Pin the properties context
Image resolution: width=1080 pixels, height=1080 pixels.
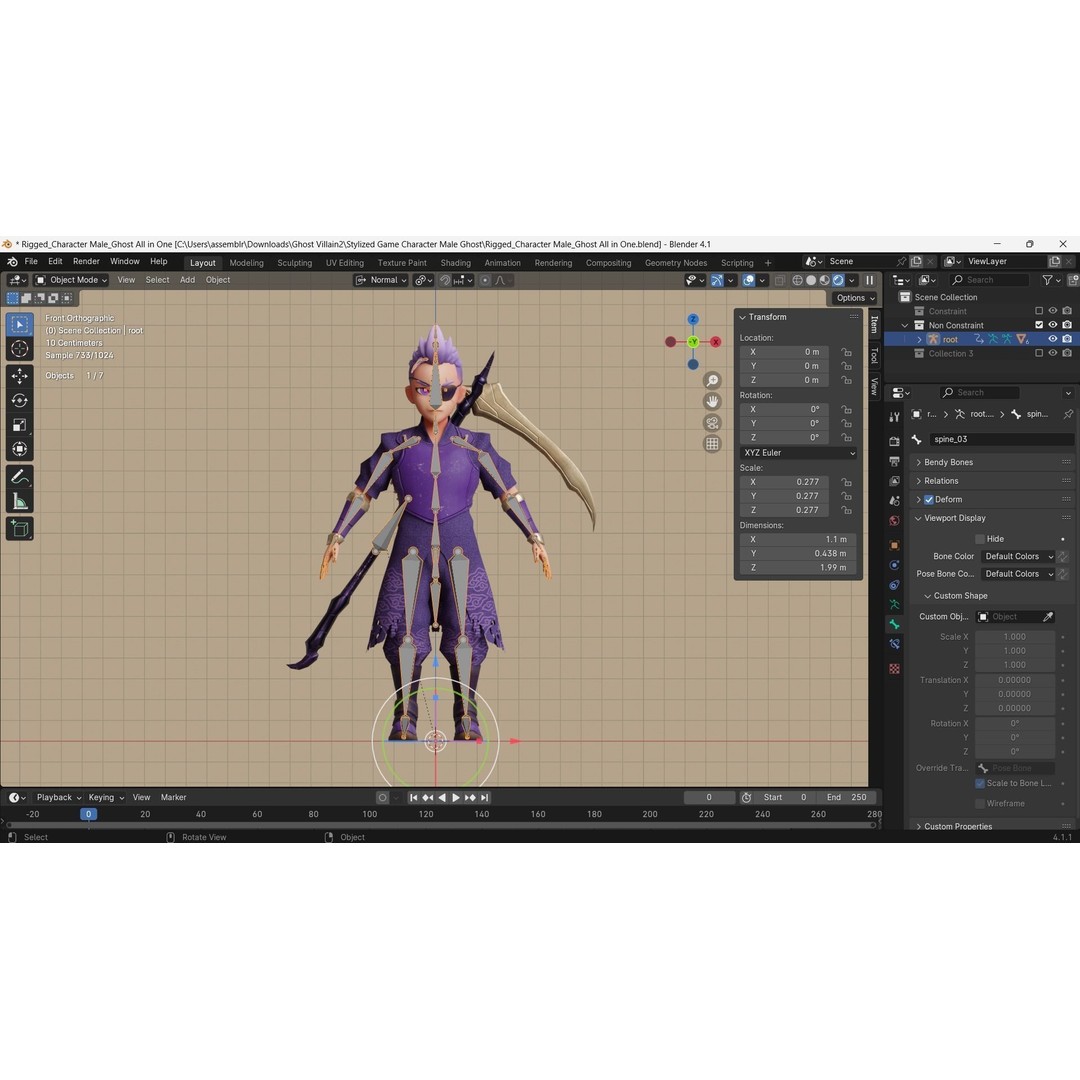click(1068, 414)
